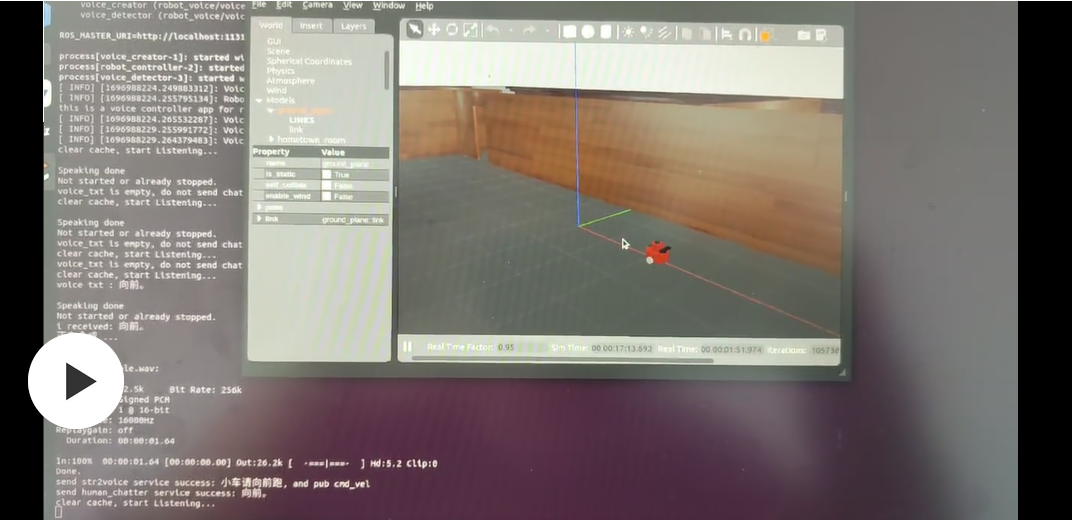Open the Help menu
Viewport: 1072px width, 520px height.
[x=425, y=6]
